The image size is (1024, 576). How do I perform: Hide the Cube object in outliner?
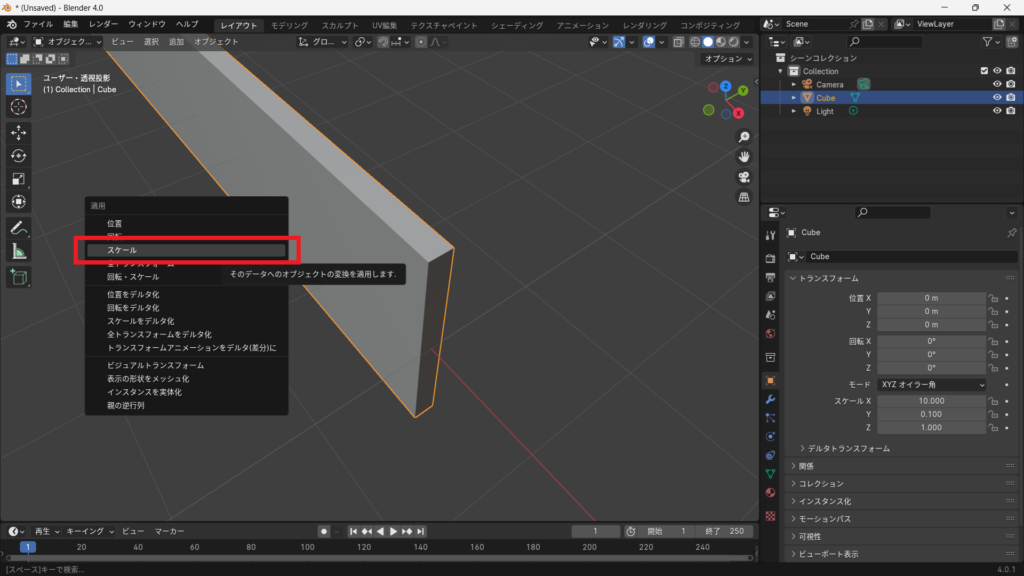997,98
